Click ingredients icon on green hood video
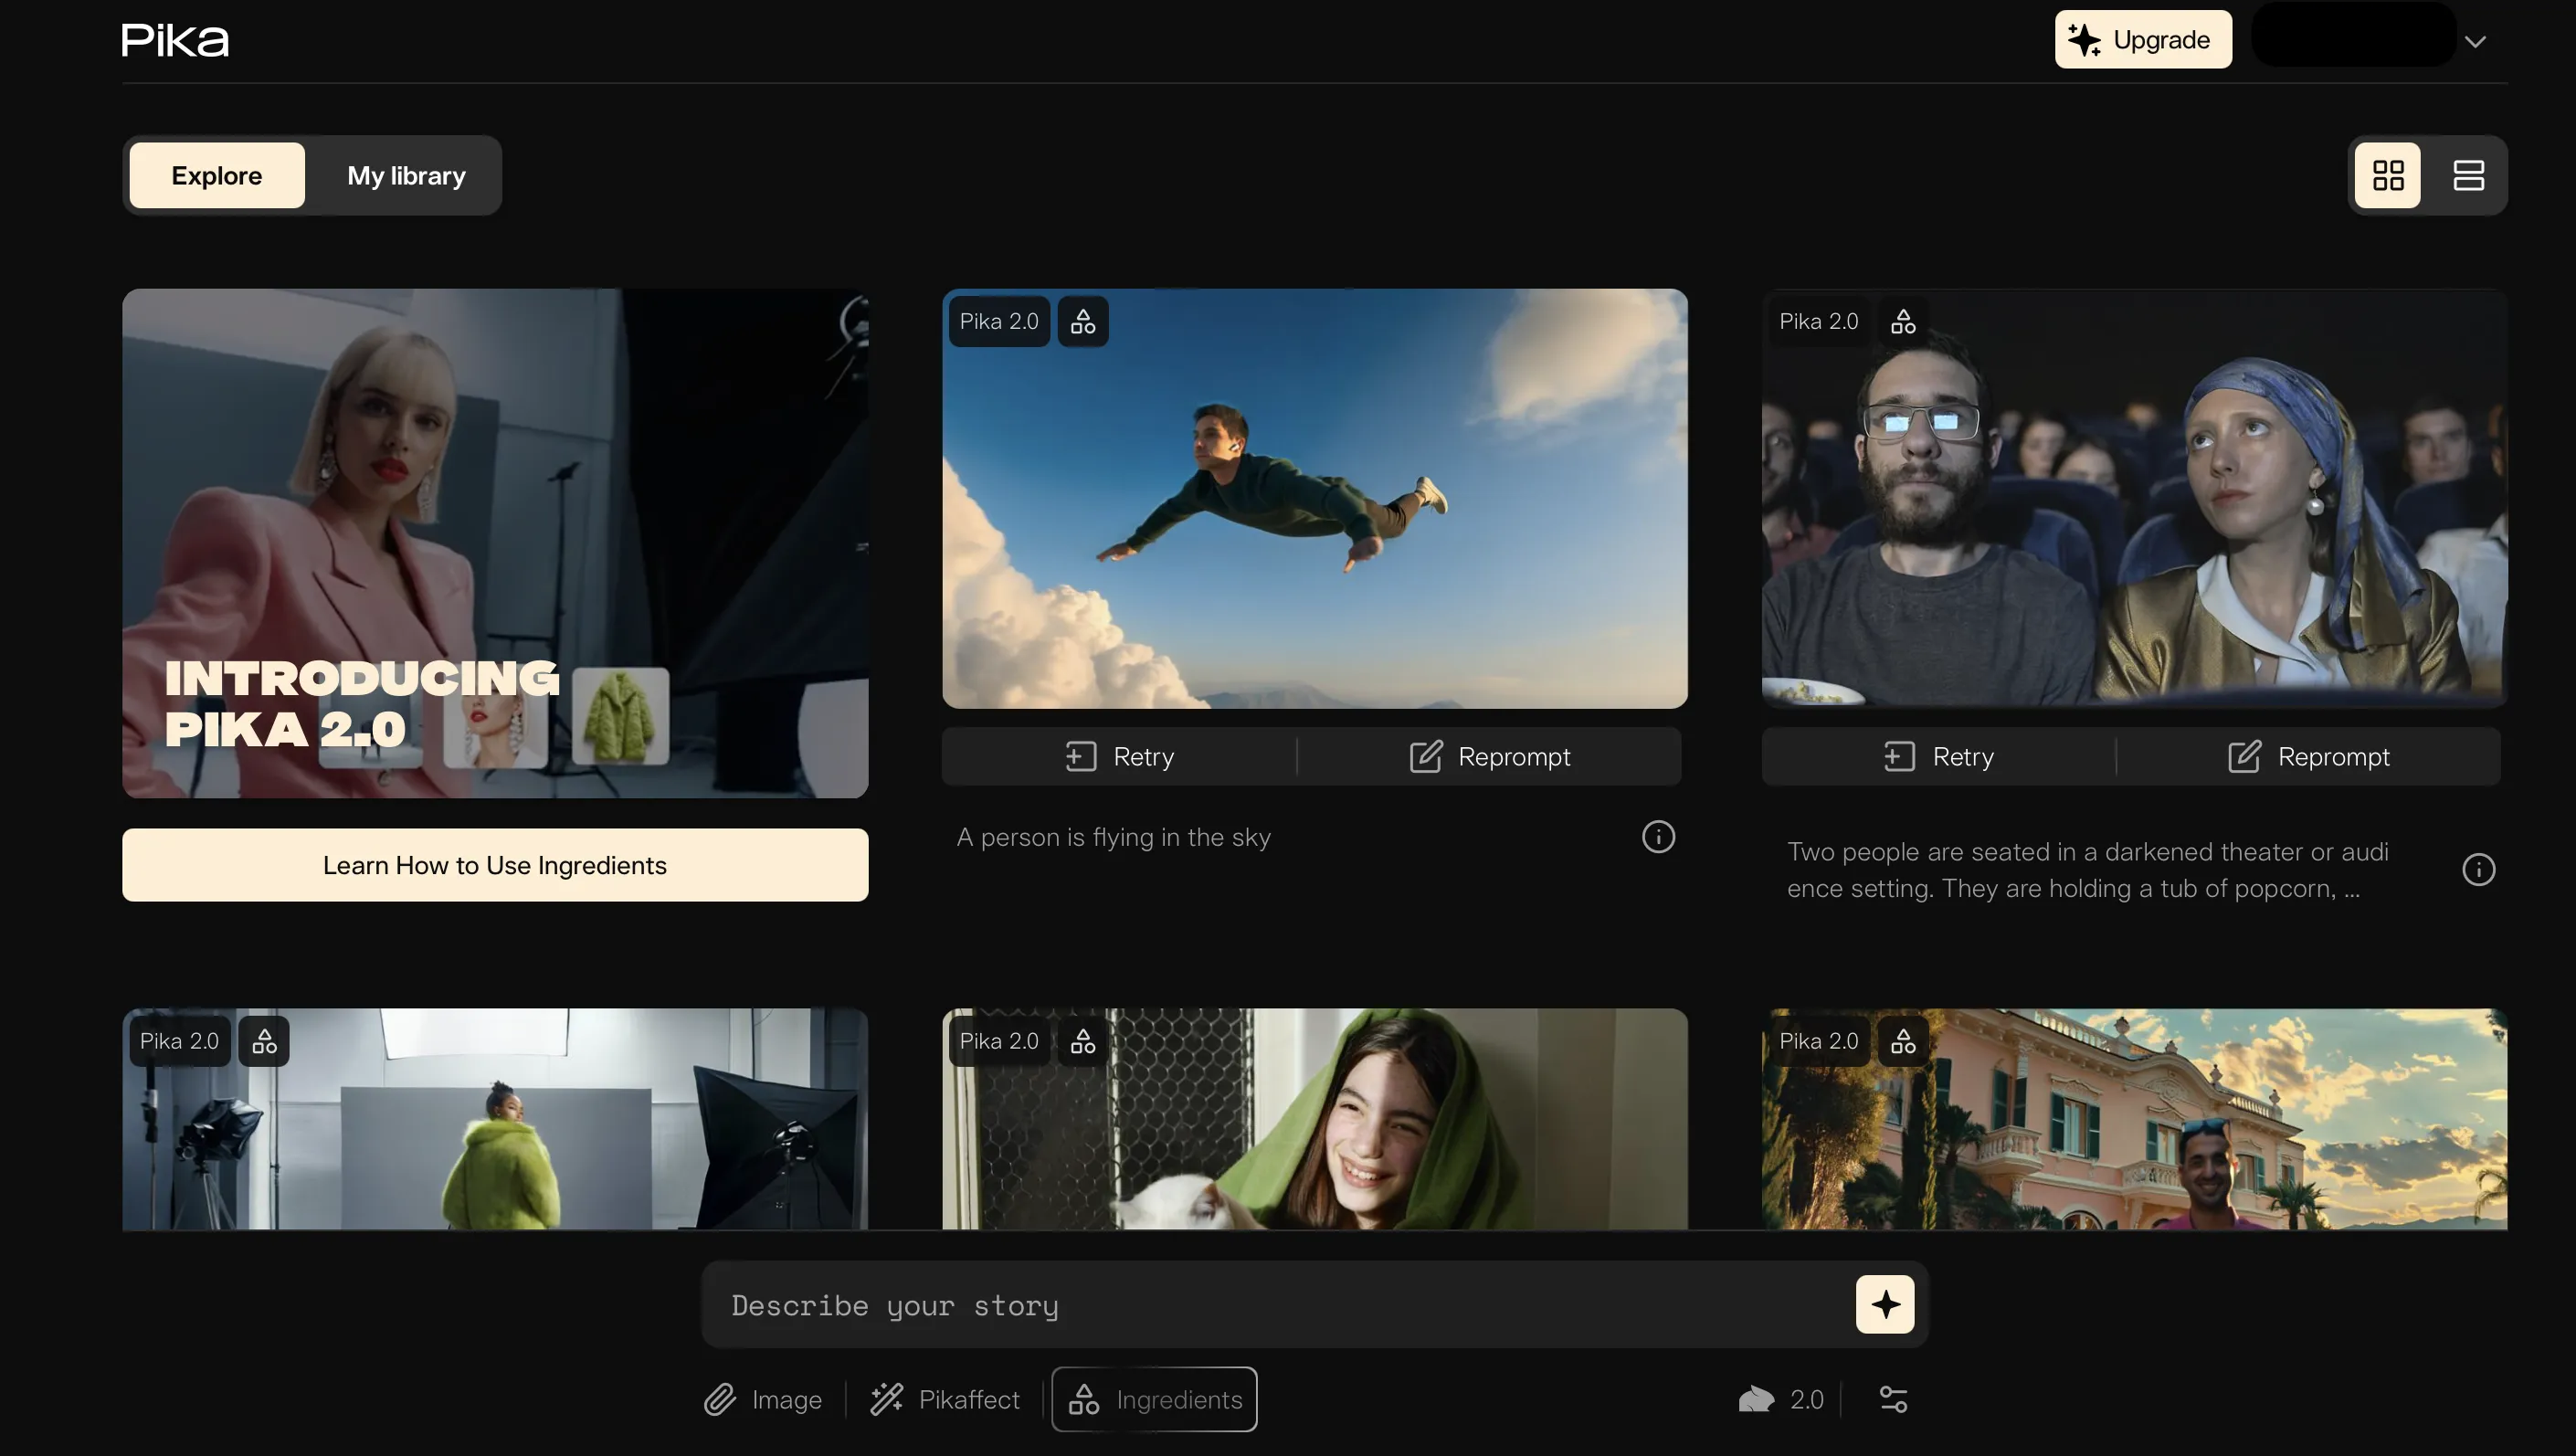Screen dimensions: 2576x1456 point(1083,1042)
